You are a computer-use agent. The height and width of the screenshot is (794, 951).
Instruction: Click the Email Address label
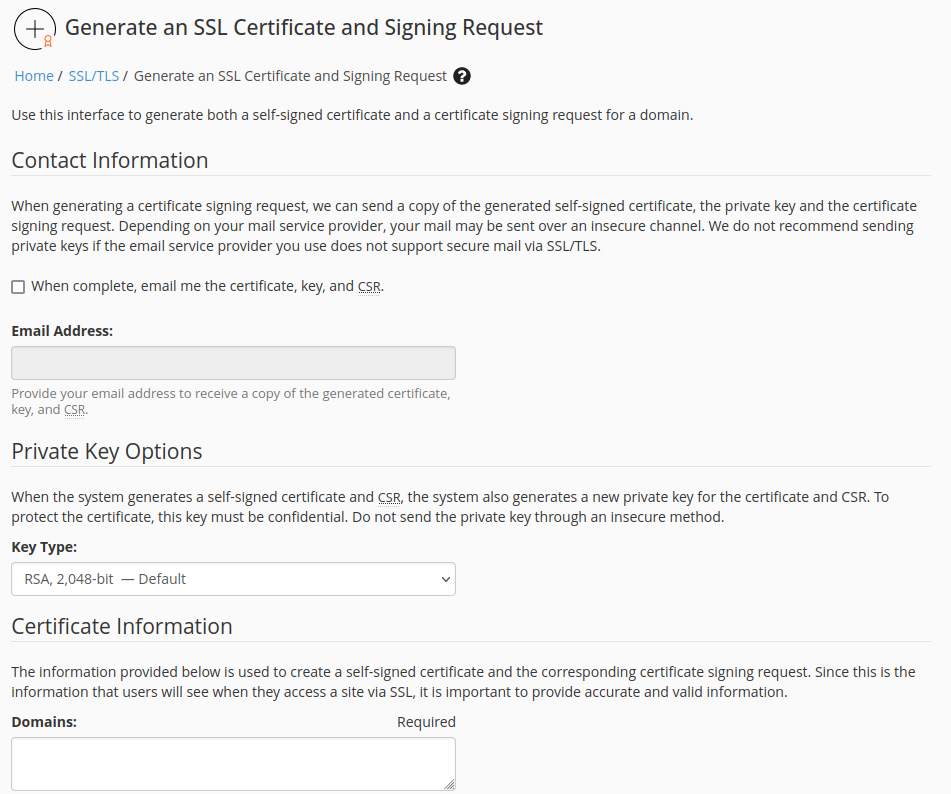62,330
